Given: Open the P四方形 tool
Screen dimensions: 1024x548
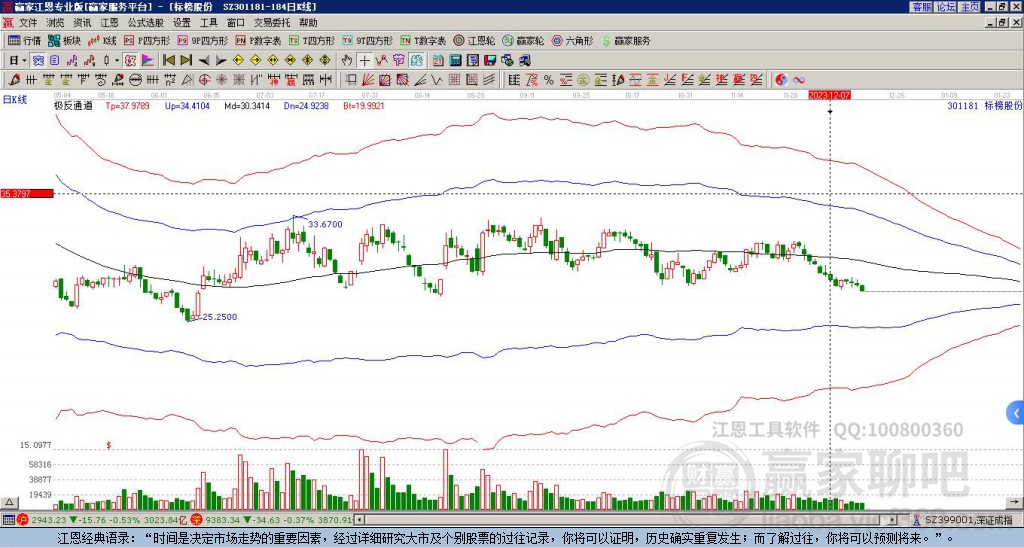Looking at the screenshot, I should tap(147, 40).
